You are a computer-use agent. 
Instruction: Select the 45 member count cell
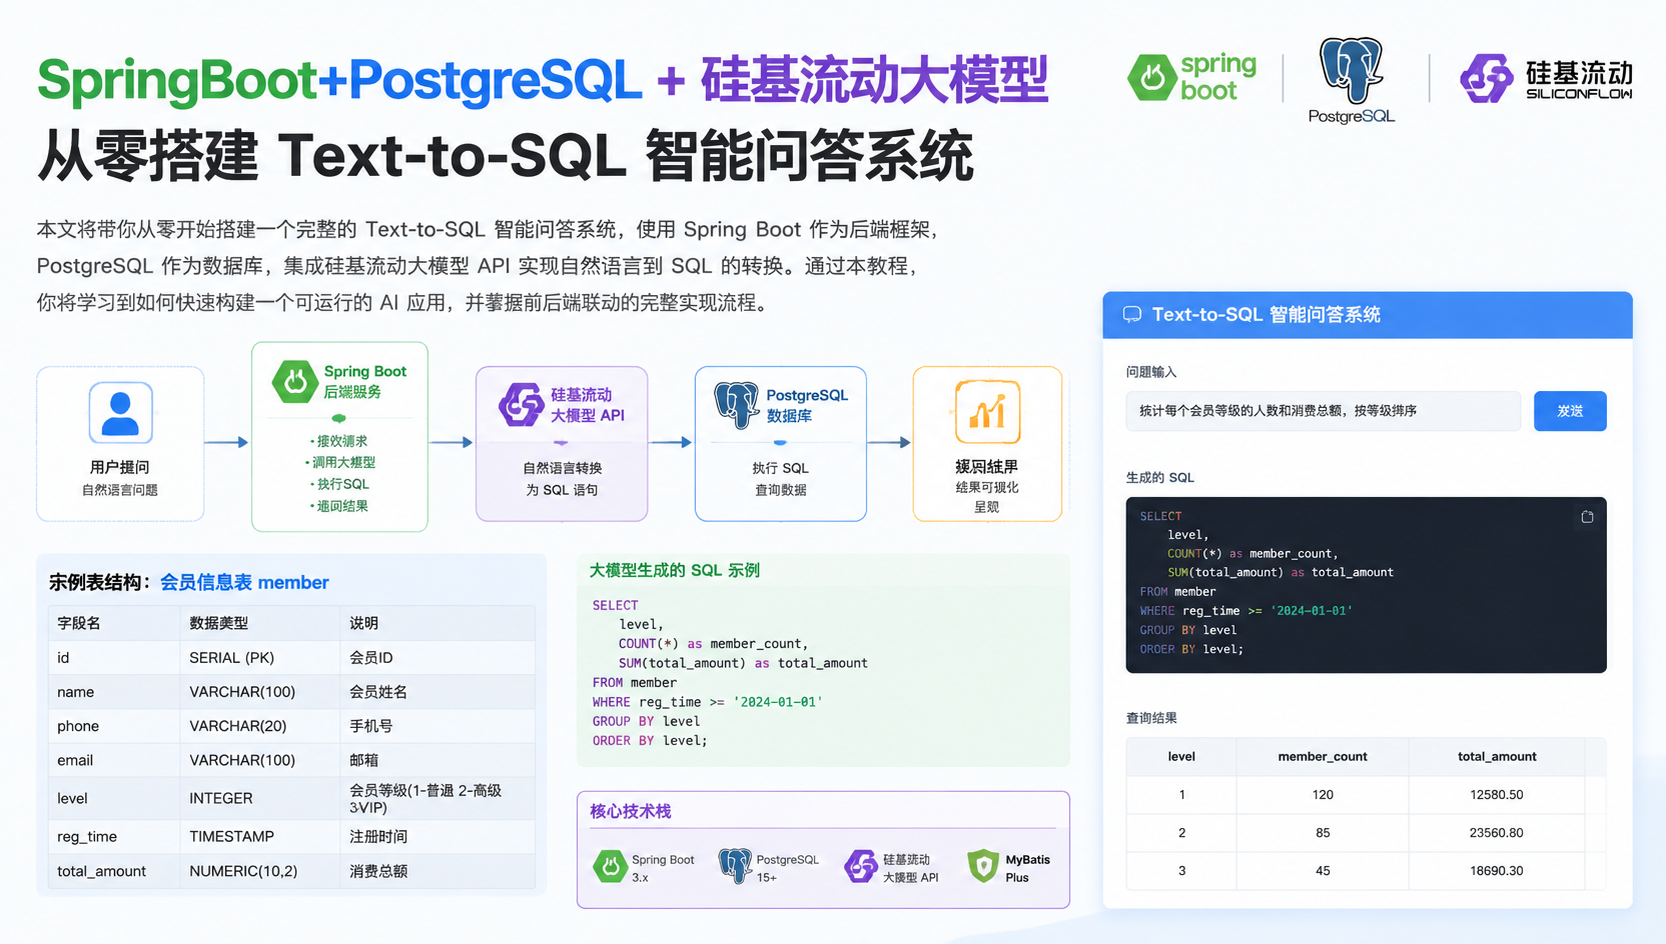(x=1323, y=871)
